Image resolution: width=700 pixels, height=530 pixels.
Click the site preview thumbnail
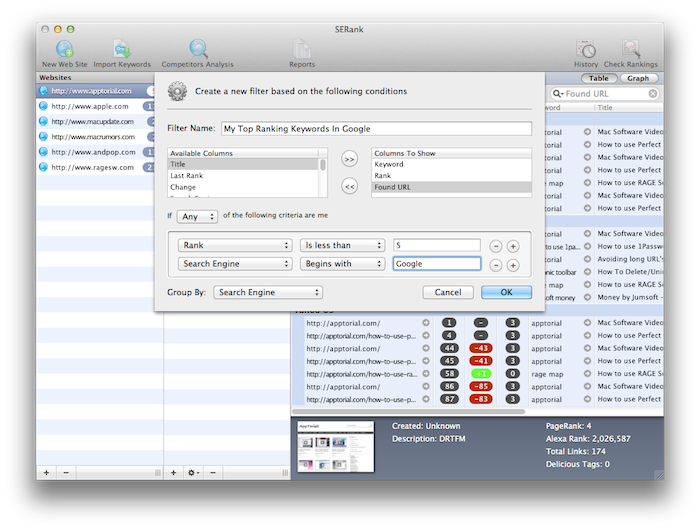[336, 447]
